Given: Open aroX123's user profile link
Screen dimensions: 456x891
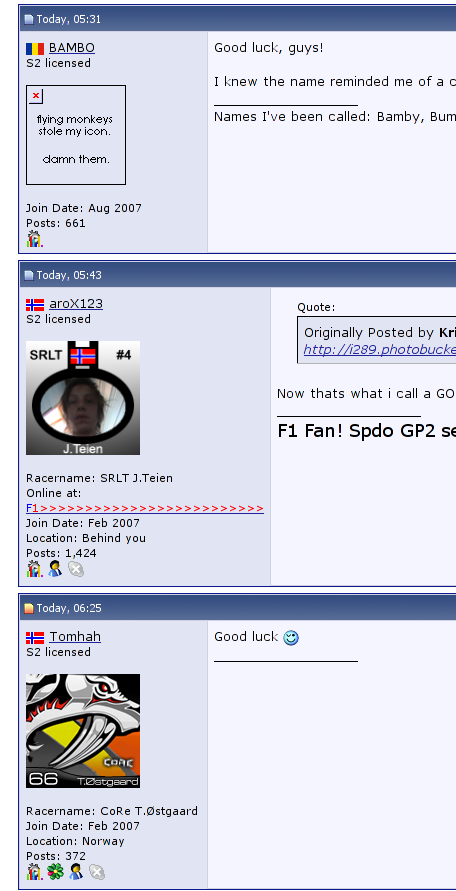Looking at the screenshot, I should [x=76, y=304].
